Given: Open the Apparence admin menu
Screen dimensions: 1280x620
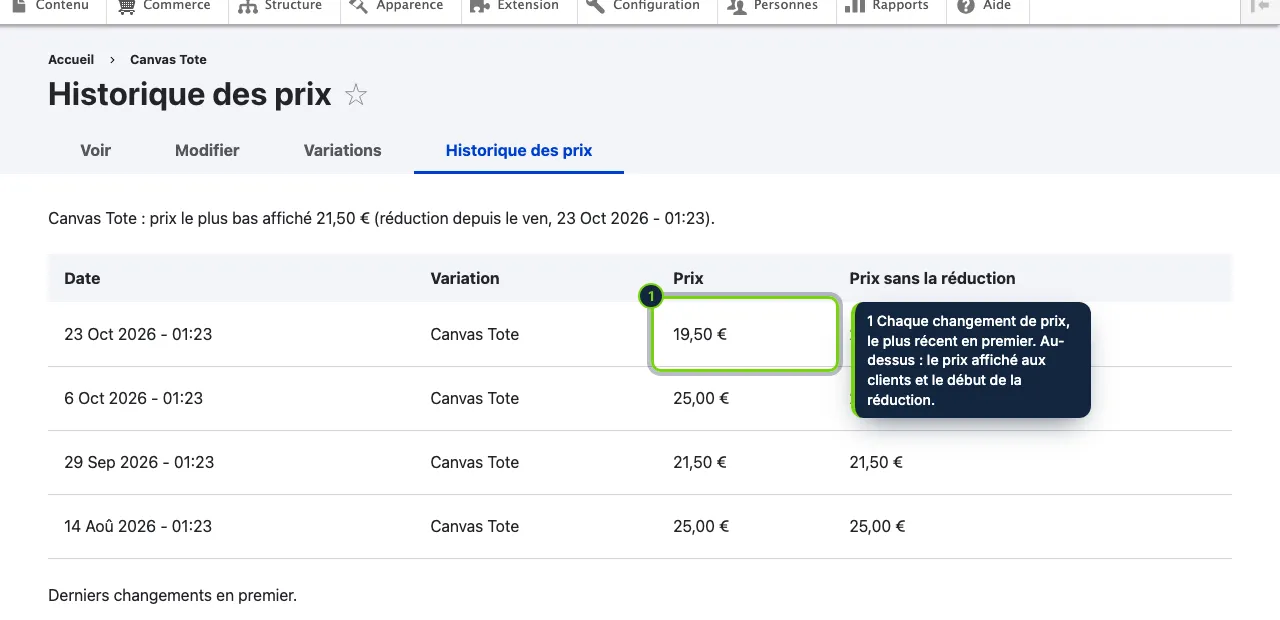Looking at the screenshot, I should pos(399,6).
